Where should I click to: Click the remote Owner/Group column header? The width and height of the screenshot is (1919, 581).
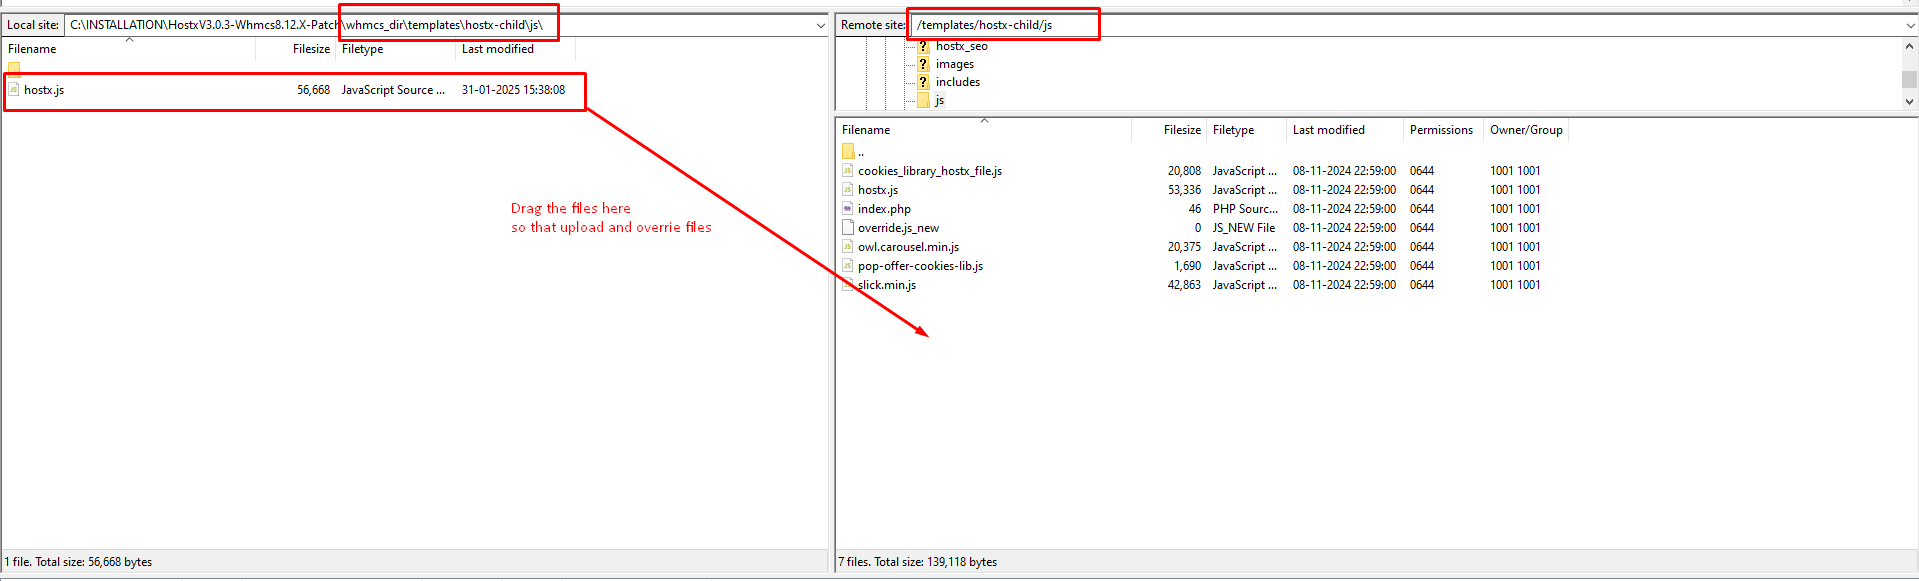(x=1525, y=130)
